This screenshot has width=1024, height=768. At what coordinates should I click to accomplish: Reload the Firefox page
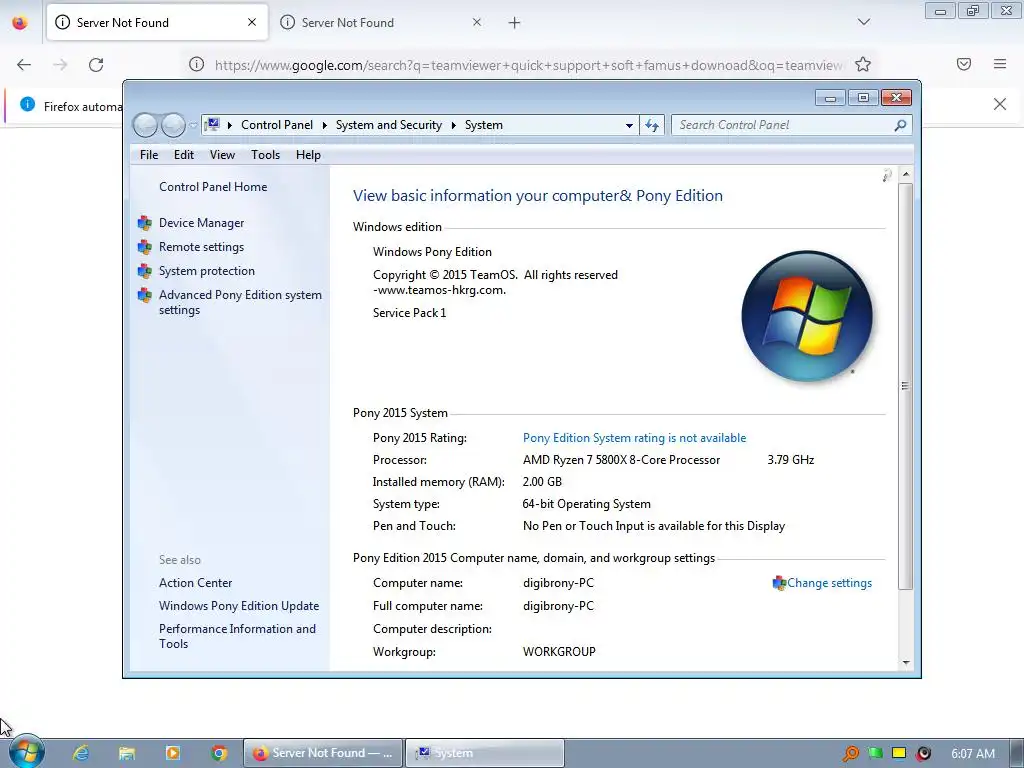click(96, 64)
